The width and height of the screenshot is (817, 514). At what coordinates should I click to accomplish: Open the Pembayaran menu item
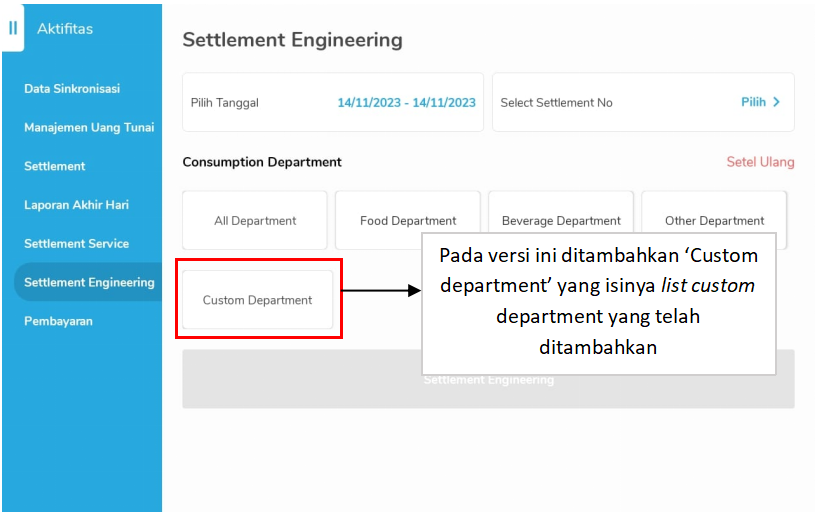point(58,321)
